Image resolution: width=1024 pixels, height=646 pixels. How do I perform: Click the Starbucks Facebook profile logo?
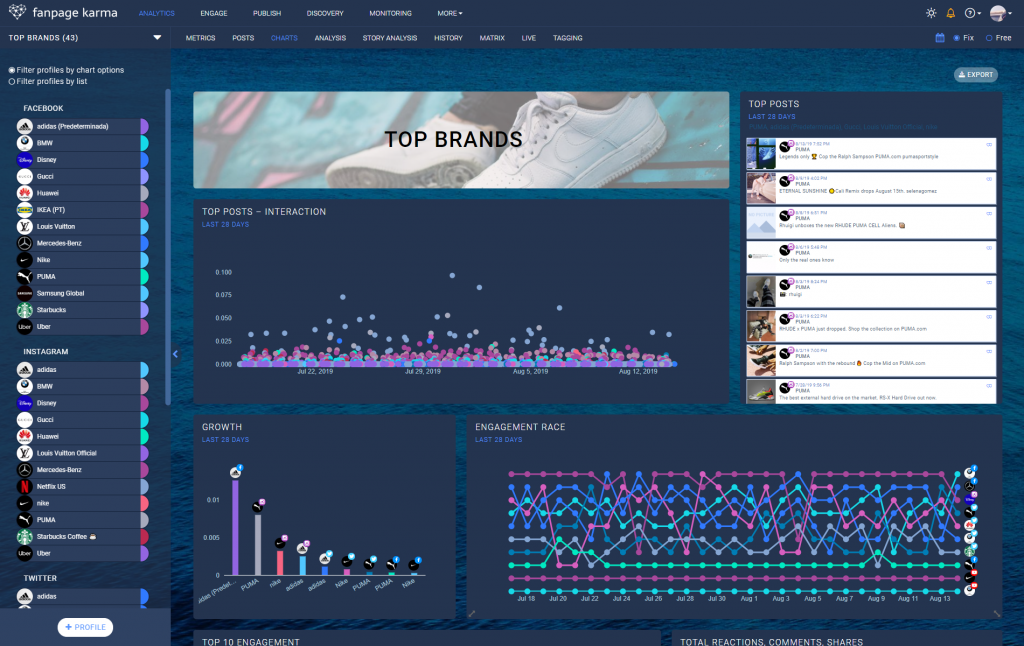[25, 310]
